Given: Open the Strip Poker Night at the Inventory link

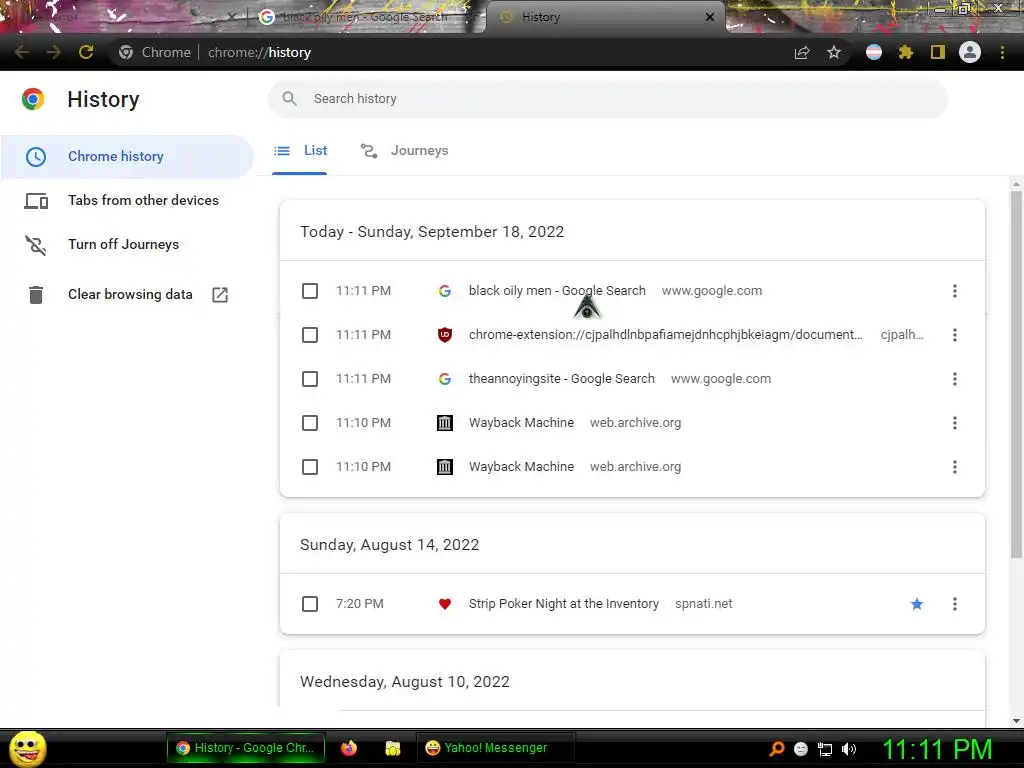Looking at the screenshot, I should click(x=564, y=604).
